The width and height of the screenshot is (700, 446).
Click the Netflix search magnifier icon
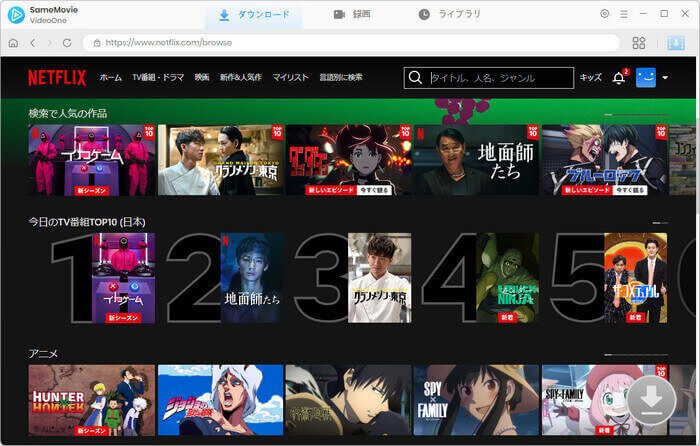415,78
